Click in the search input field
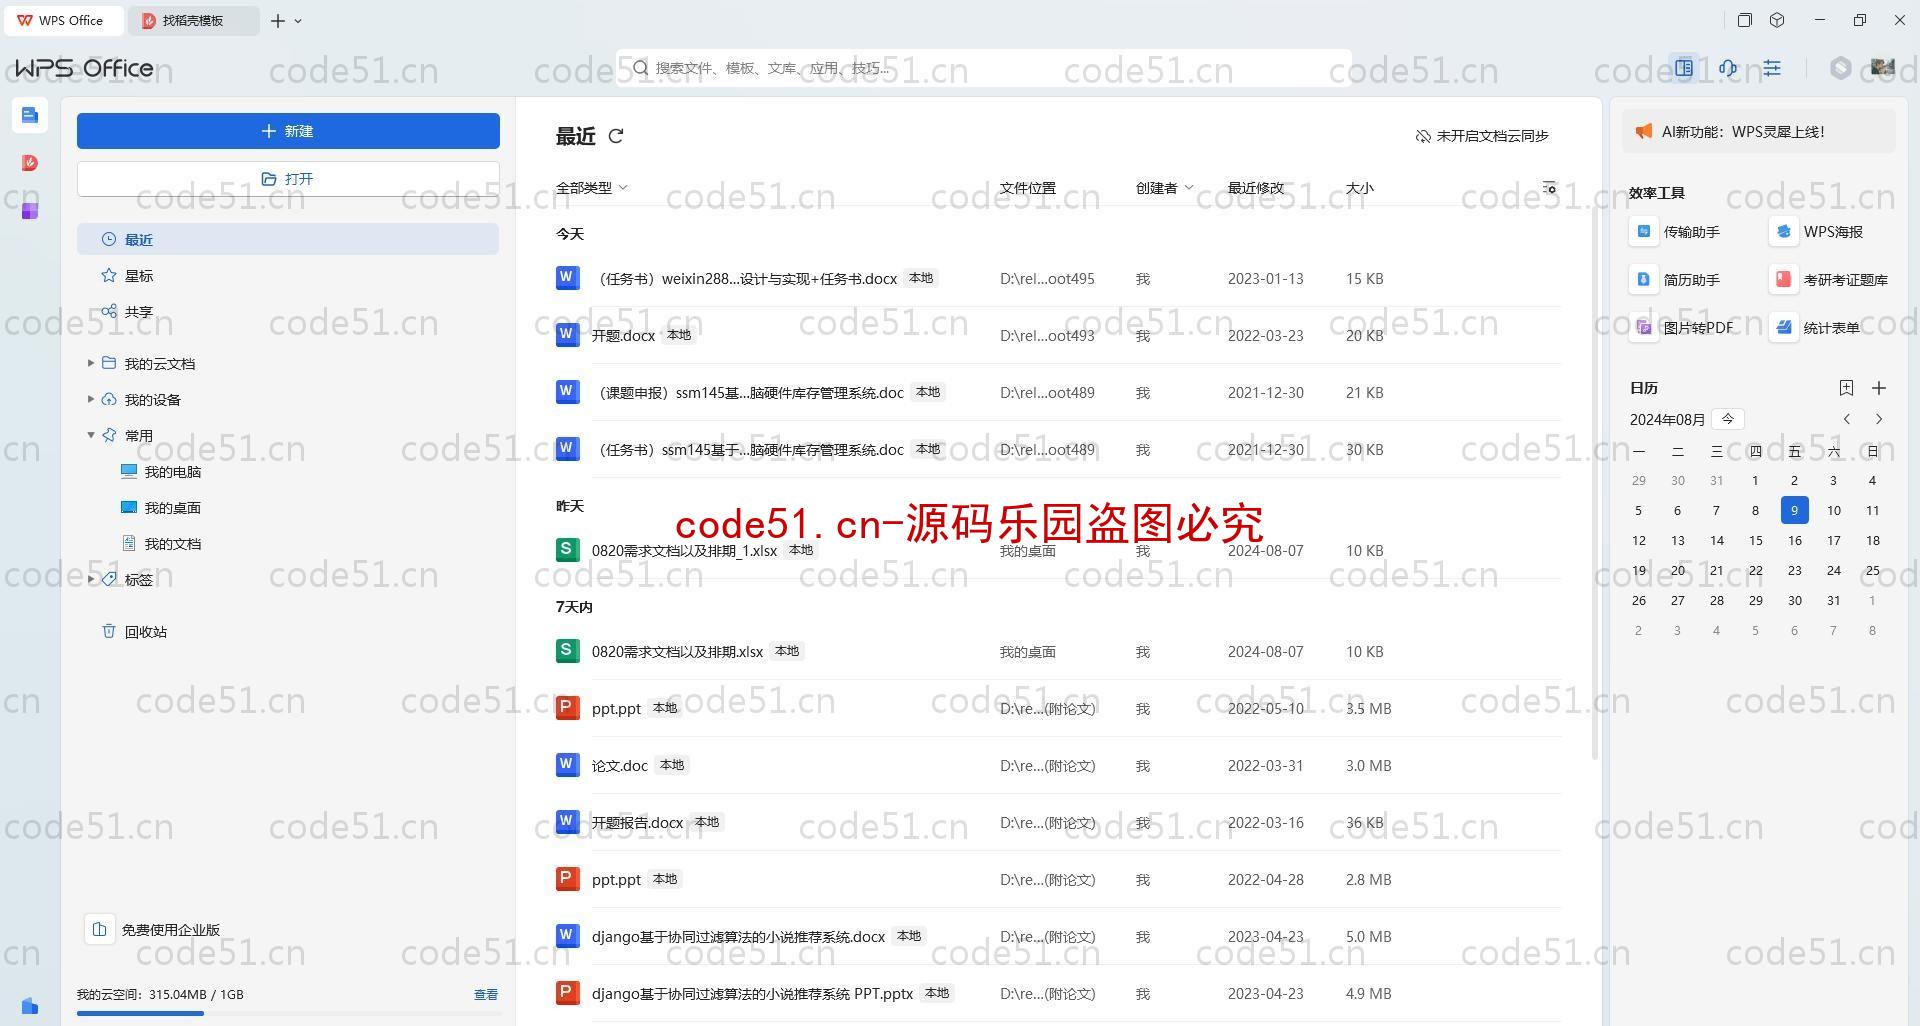Screen dimensions: 1920x1026 (x=984, y=68)
